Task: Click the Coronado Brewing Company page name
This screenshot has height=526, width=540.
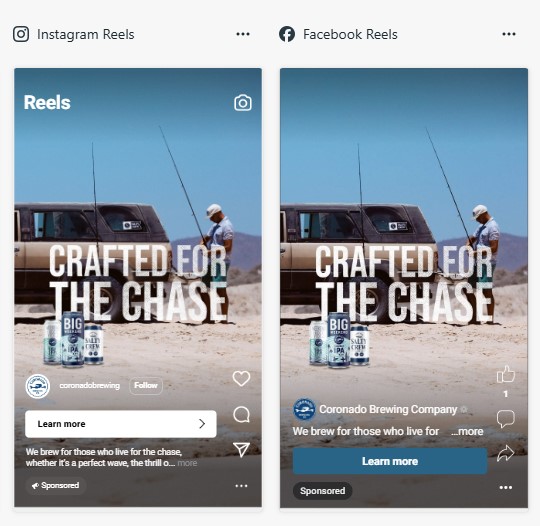Action: pos(388,409)
